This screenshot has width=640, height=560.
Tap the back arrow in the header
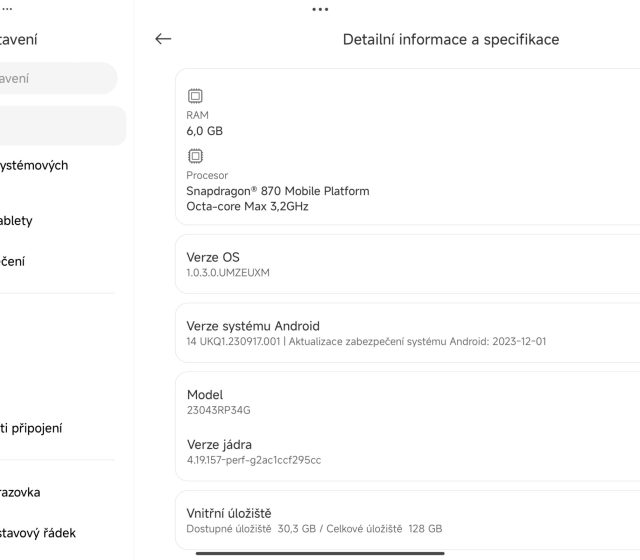click(x=163, y=39)
